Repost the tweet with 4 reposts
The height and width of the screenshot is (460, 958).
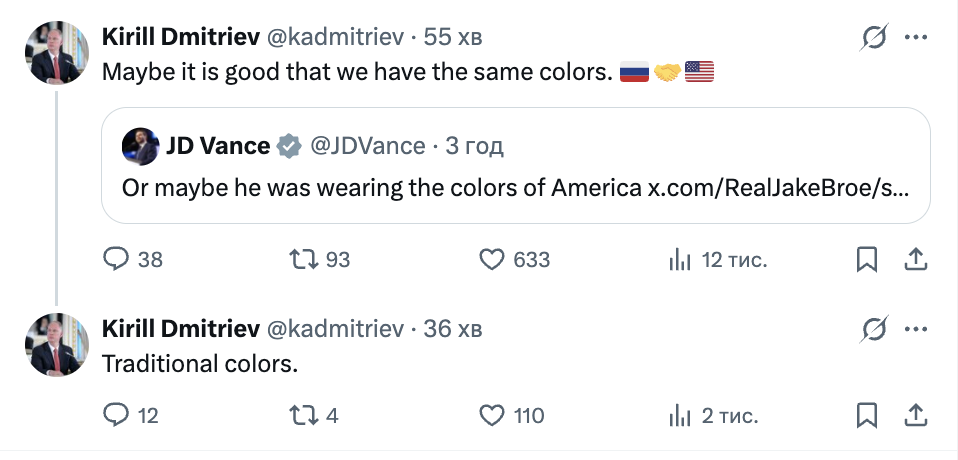[302, 414]
